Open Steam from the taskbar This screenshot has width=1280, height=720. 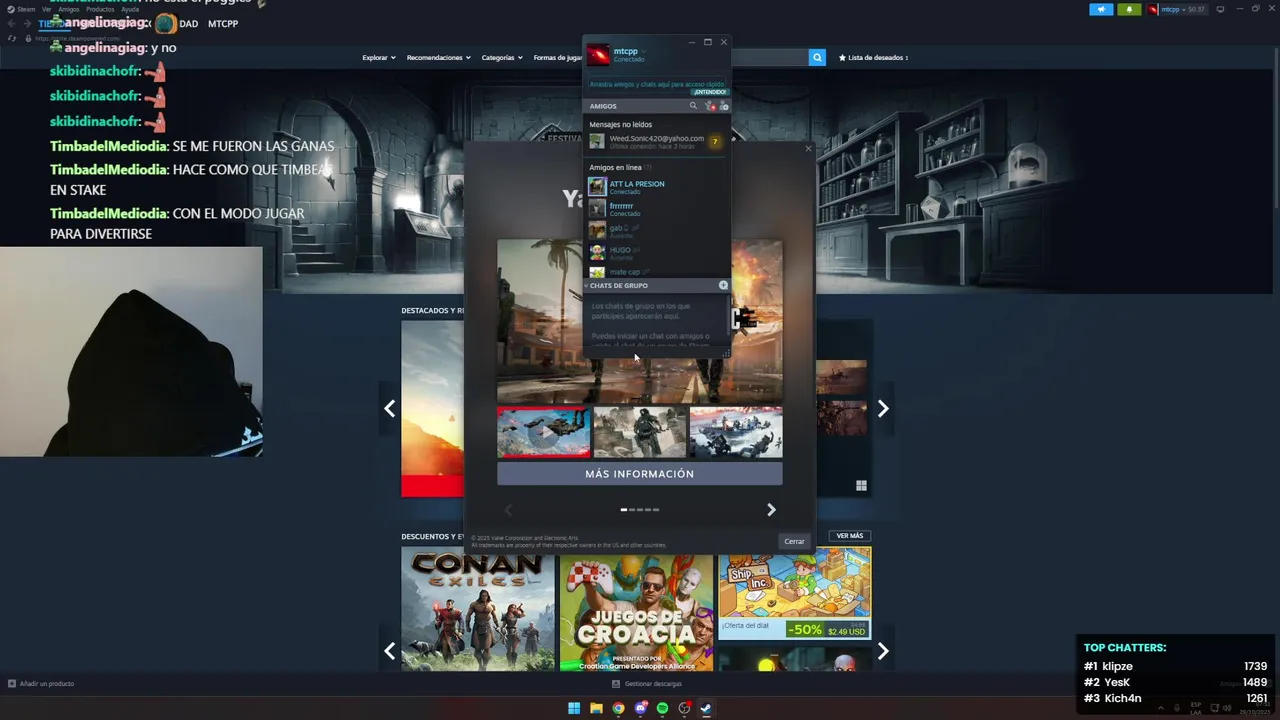click(706, 708)
